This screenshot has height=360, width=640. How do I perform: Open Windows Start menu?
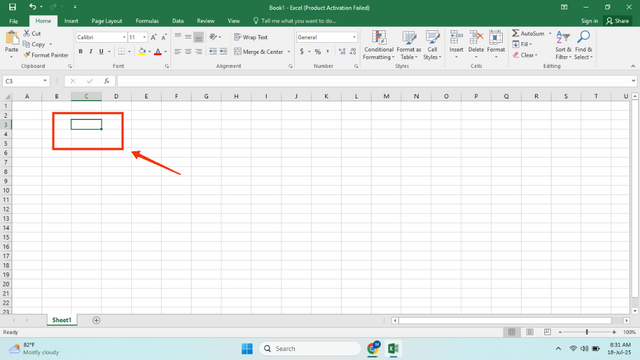click(247, 349)
